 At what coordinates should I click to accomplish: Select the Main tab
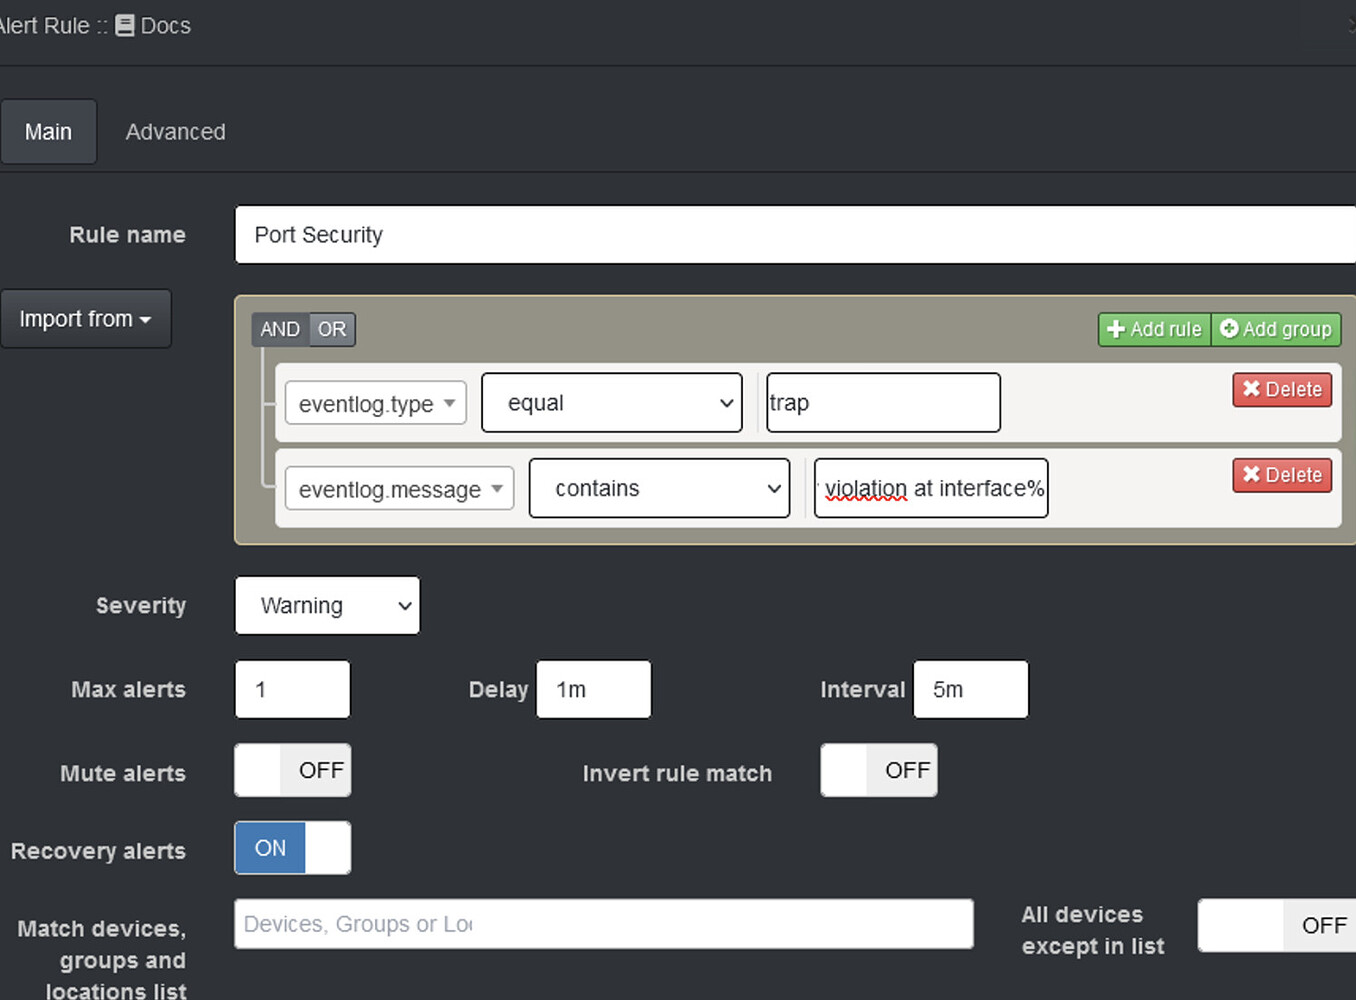click(x=48, y=131)
